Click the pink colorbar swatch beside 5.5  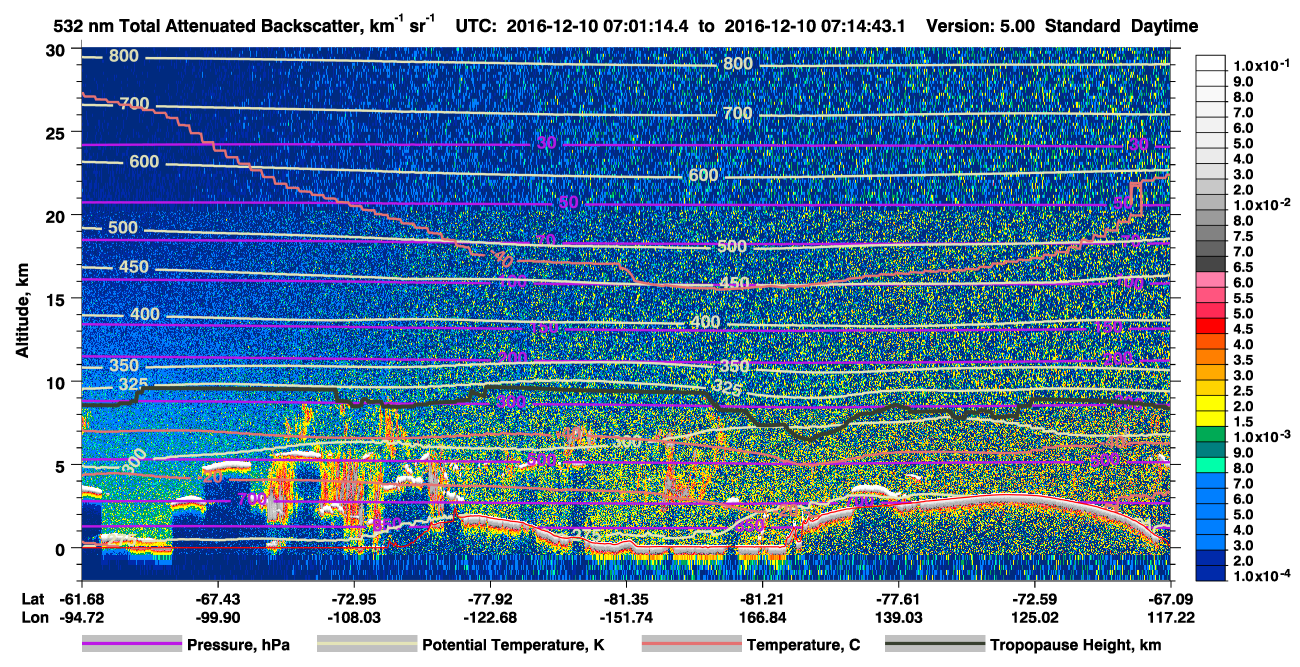tap(1212, 297)
